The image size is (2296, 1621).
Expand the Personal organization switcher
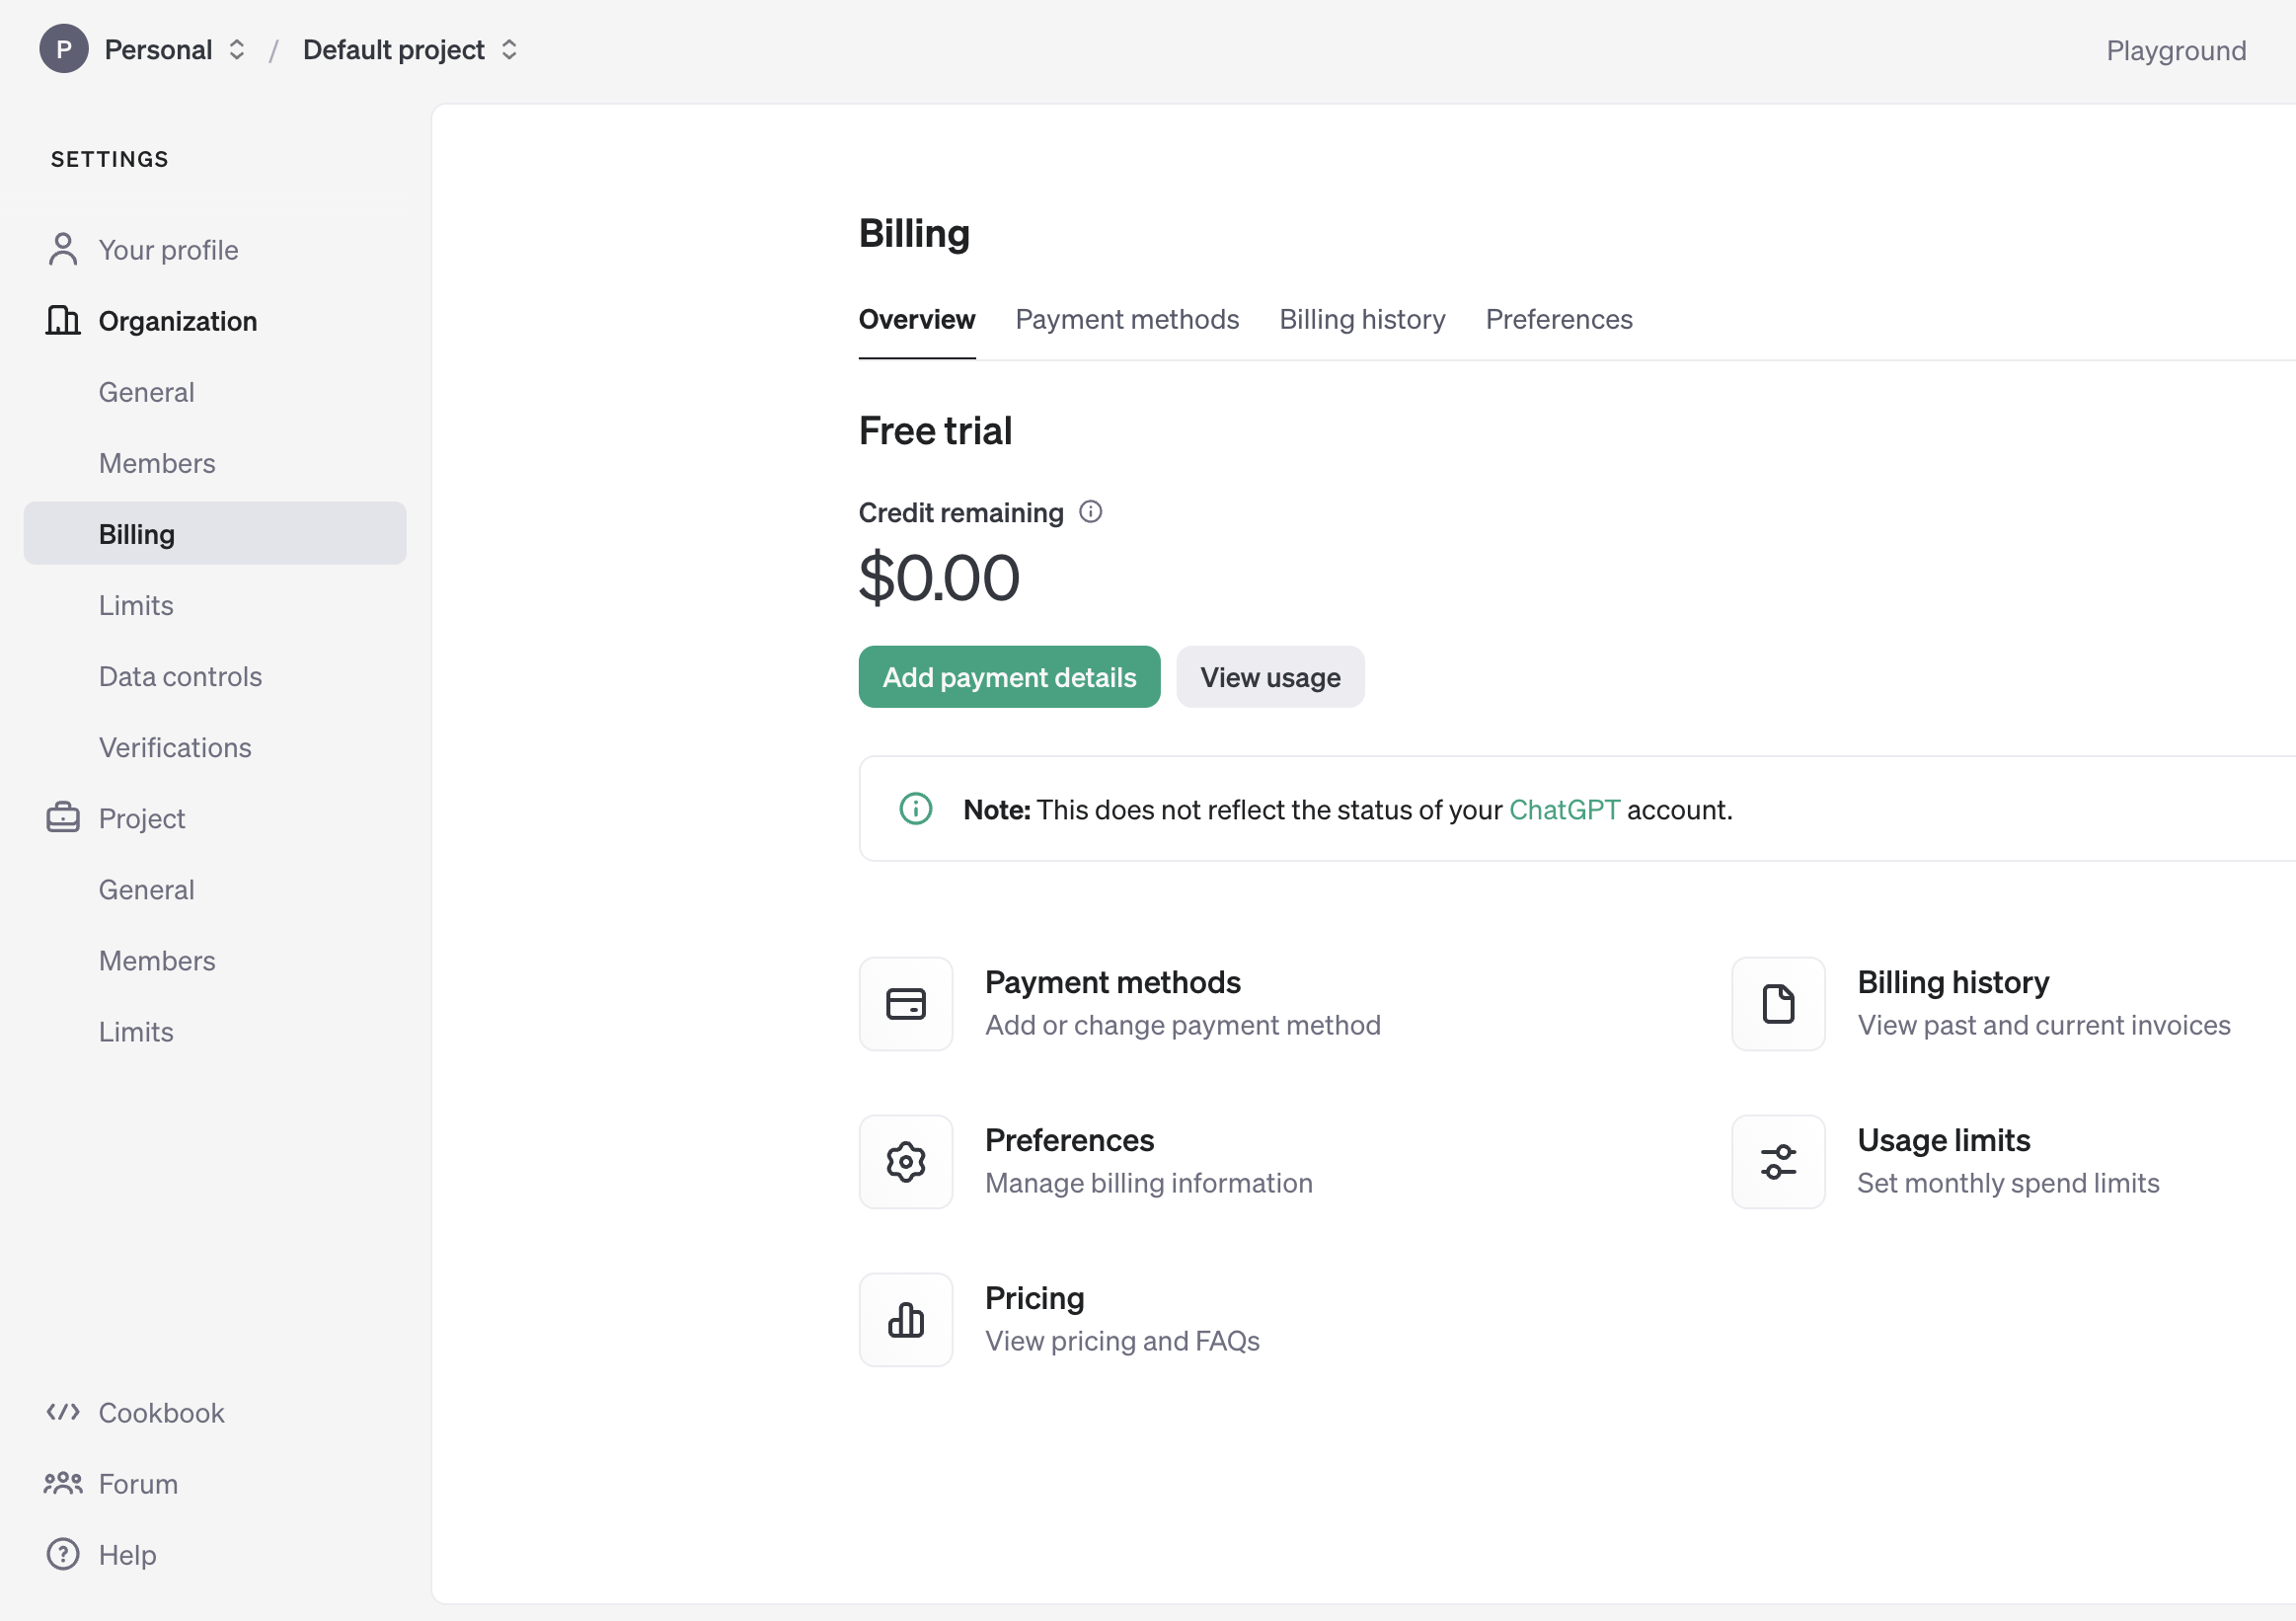coord(237,49)
